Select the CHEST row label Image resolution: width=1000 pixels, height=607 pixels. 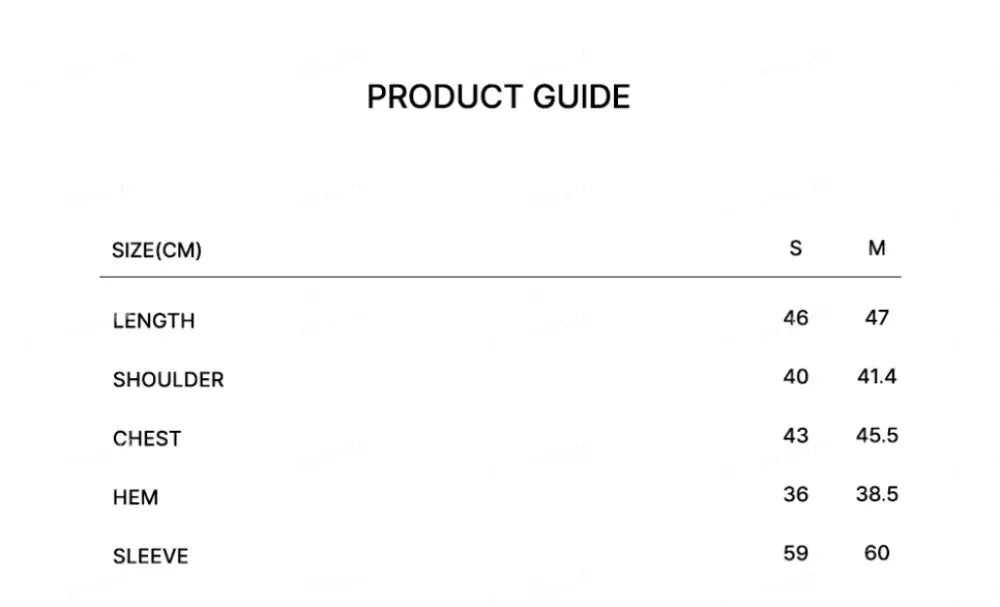(x=147, y=439)
